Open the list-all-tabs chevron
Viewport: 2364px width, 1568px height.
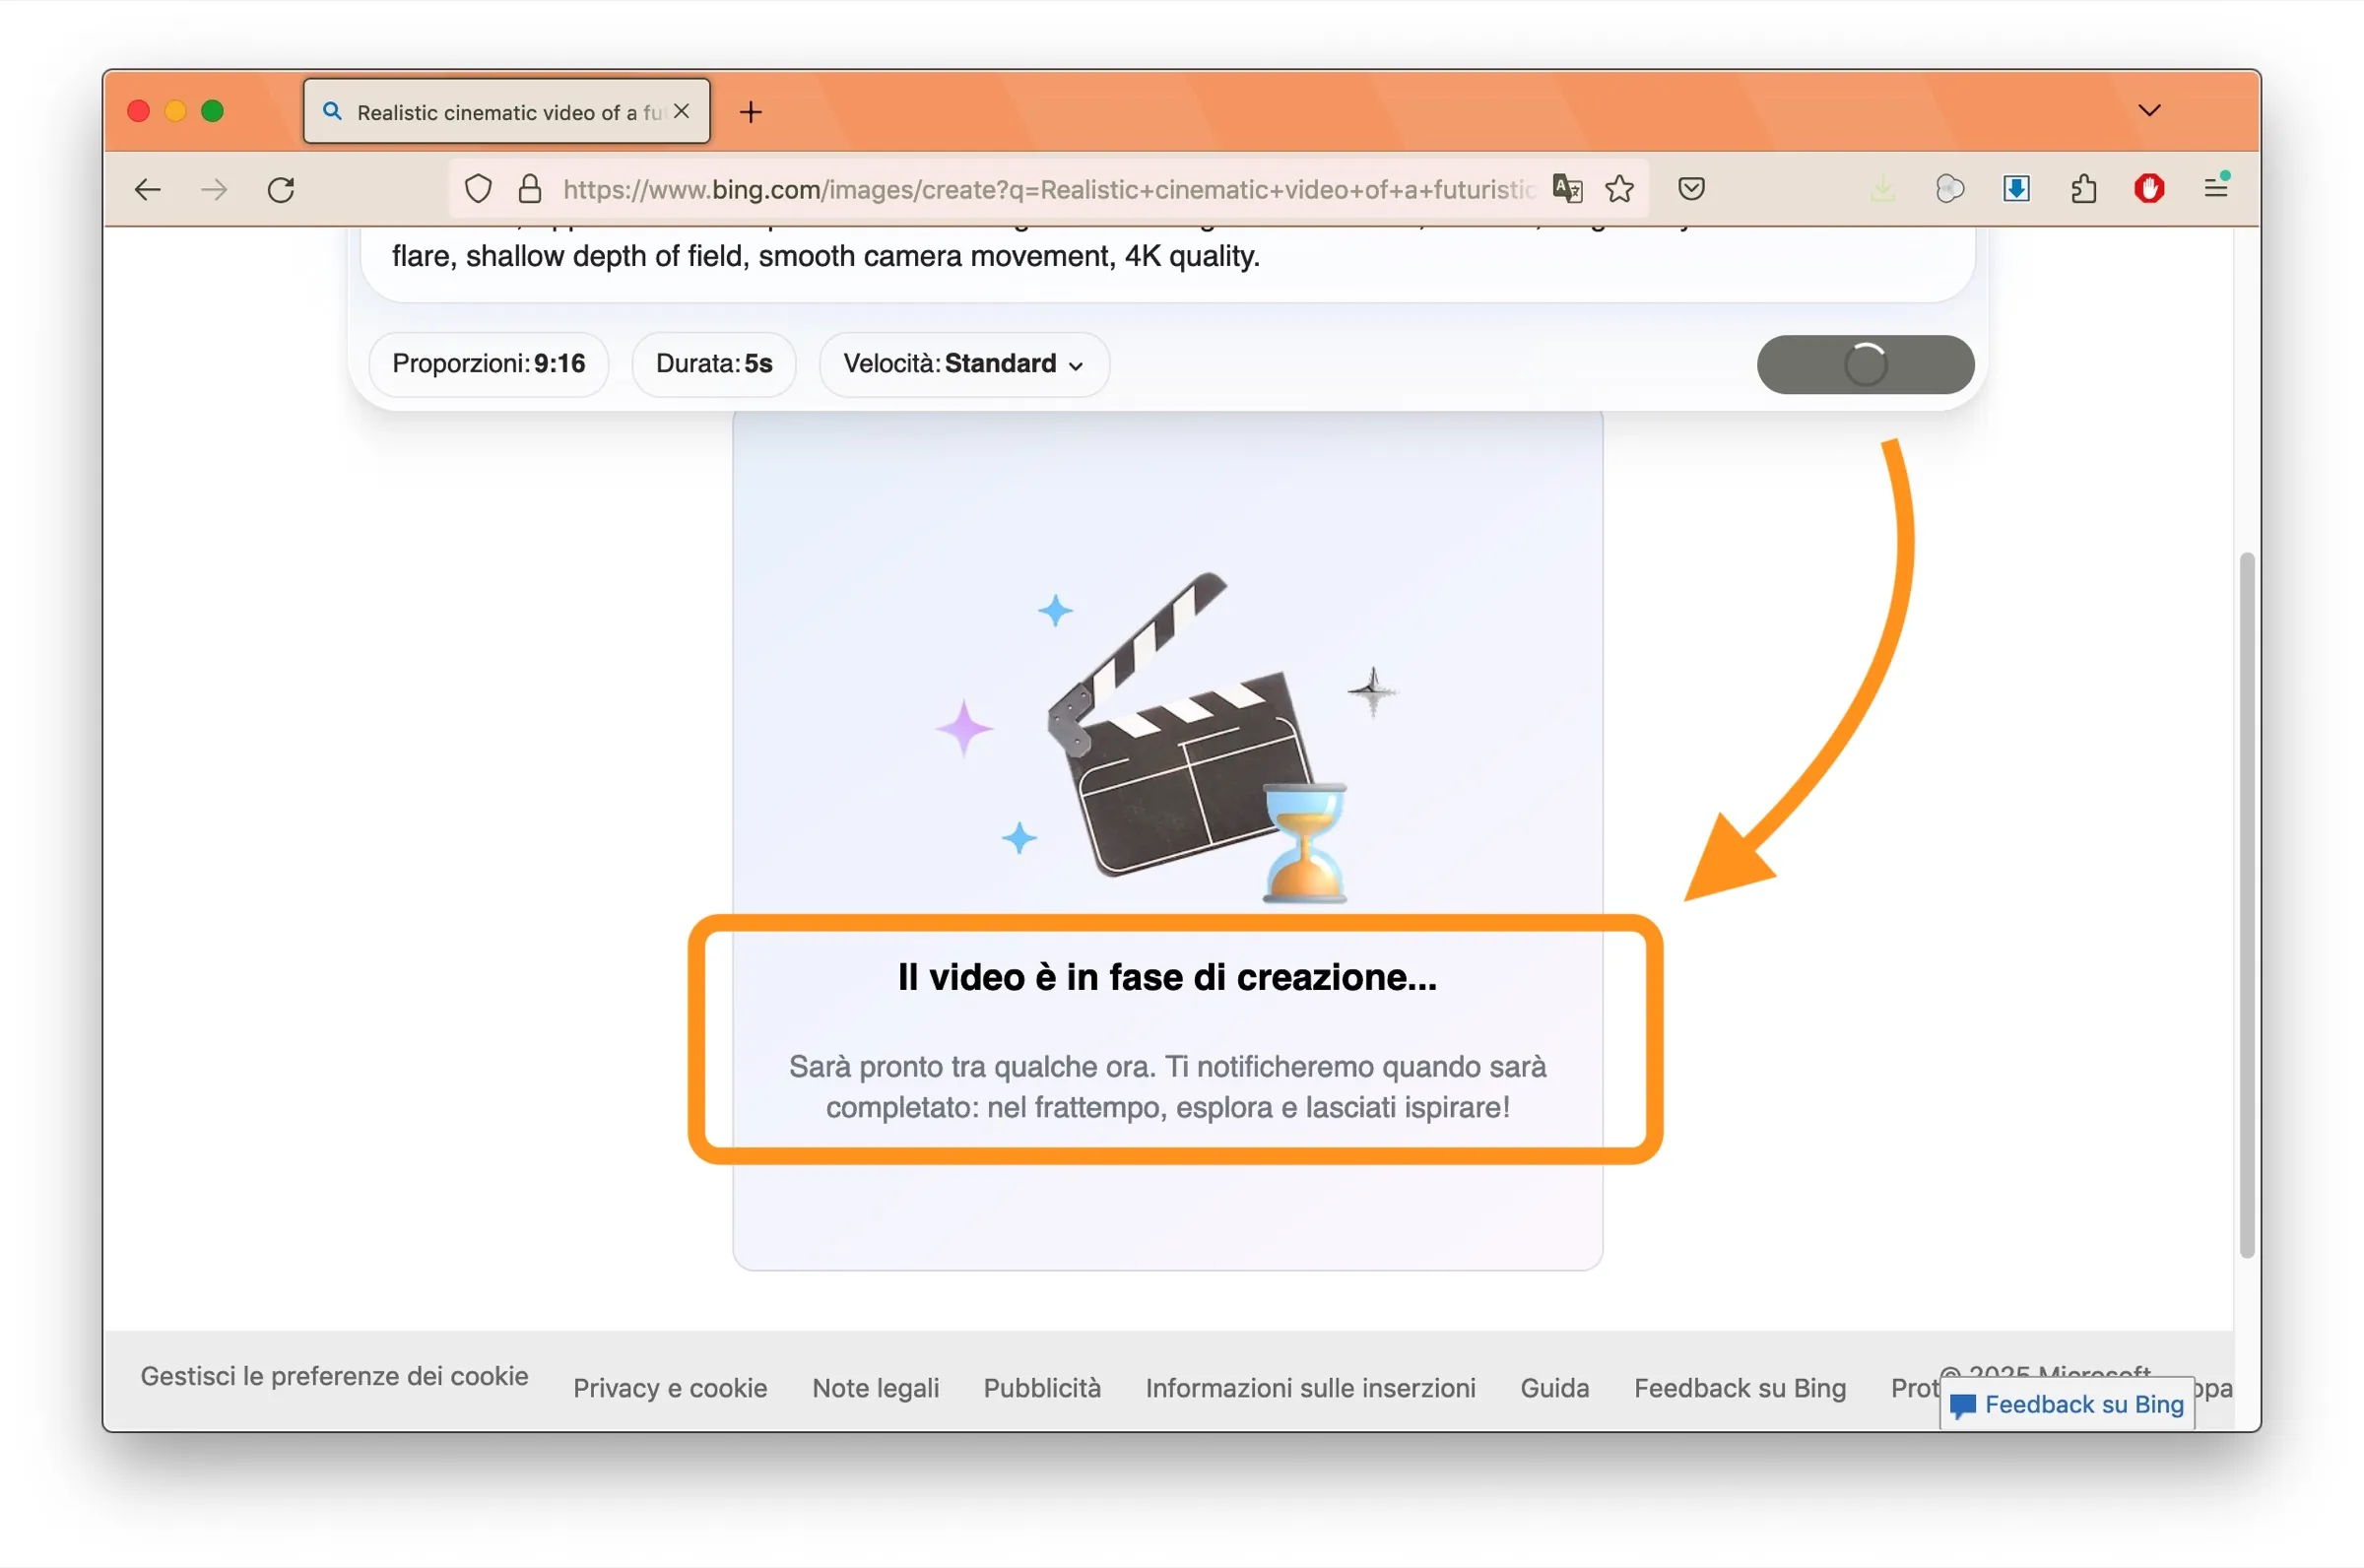(2148, 110)
